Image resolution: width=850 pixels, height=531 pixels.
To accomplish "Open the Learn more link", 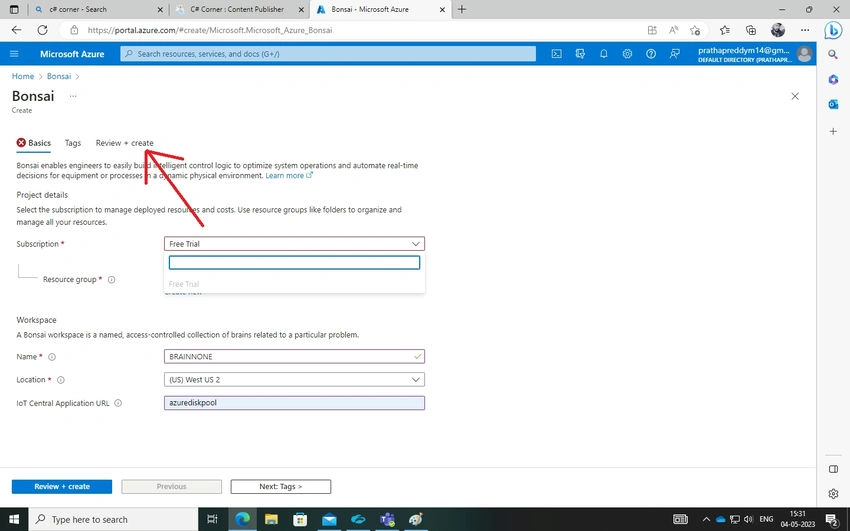I will click(289, 176).
